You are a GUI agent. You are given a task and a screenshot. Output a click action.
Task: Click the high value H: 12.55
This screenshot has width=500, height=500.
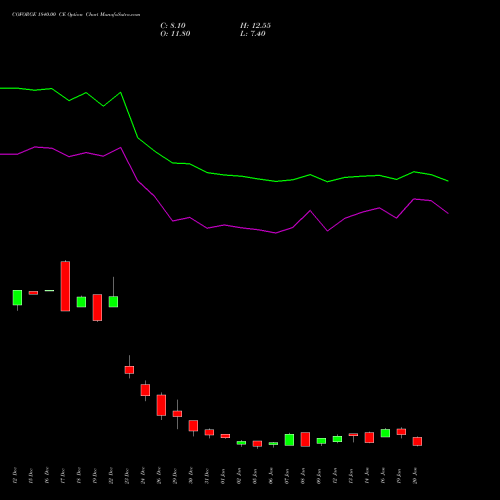click(x=255, y=26)
